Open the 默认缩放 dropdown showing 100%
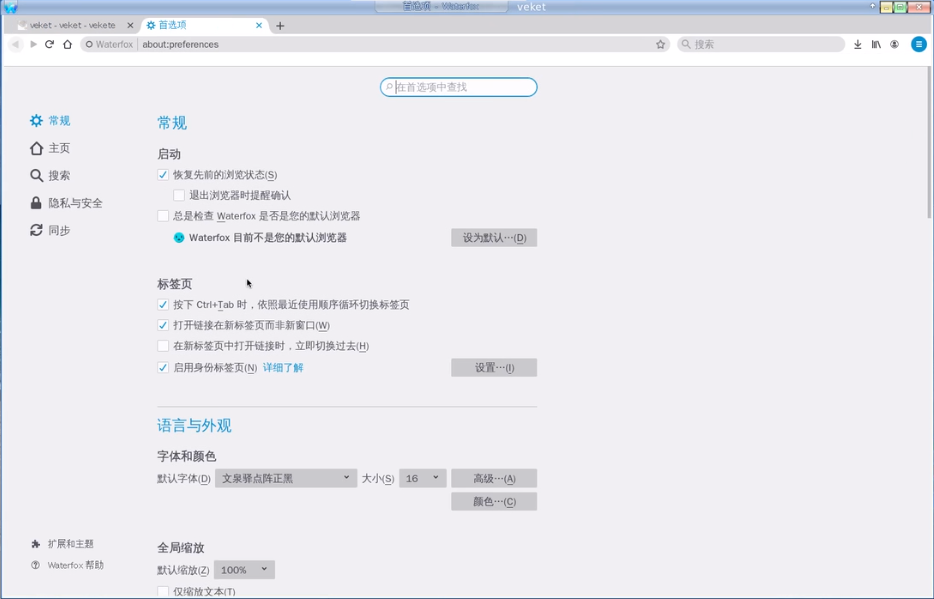This screenshot has width=934, height=599. tap(244, 570)
